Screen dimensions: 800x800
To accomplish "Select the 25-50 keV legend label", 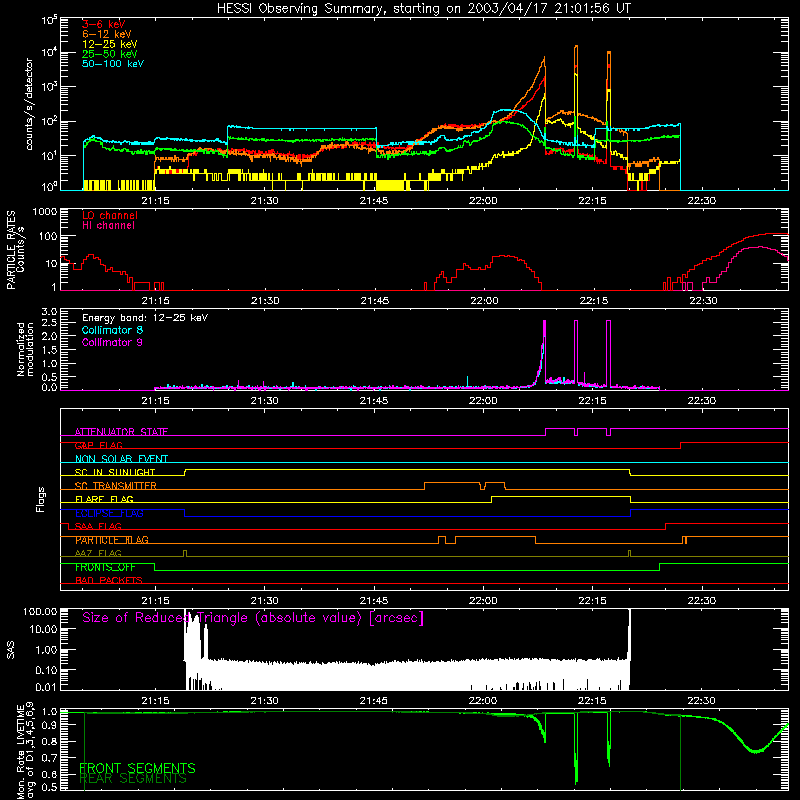I will [x=110, y=54].
